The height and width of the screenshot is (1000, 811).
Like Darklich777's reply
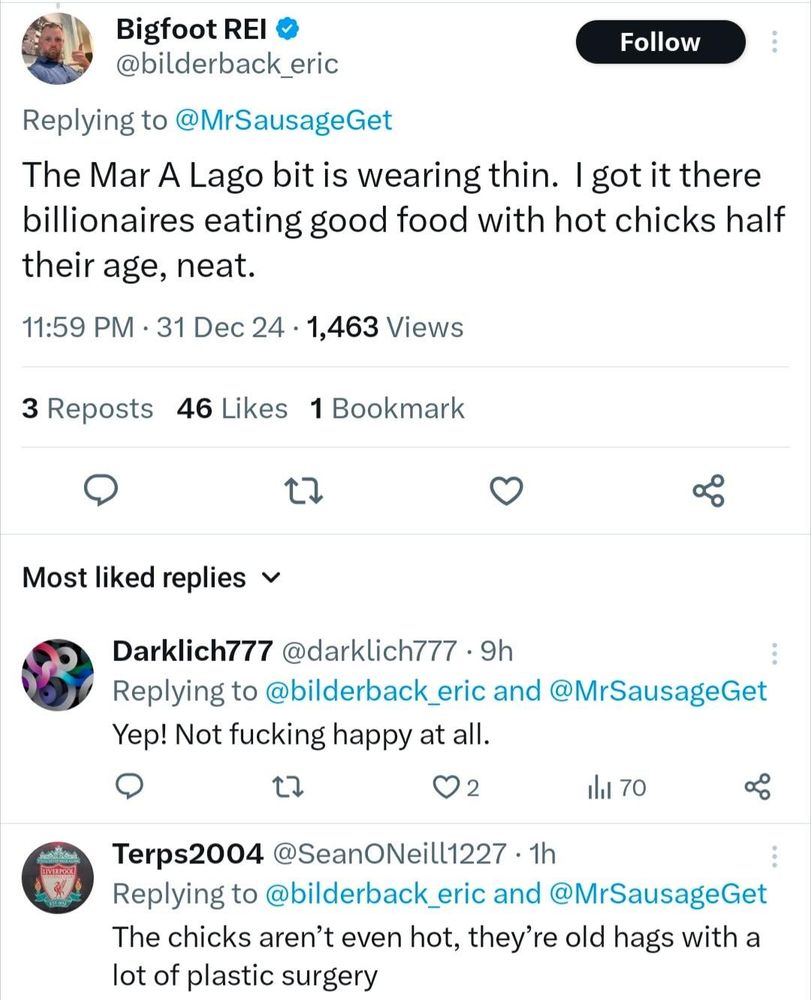[454, 788]
